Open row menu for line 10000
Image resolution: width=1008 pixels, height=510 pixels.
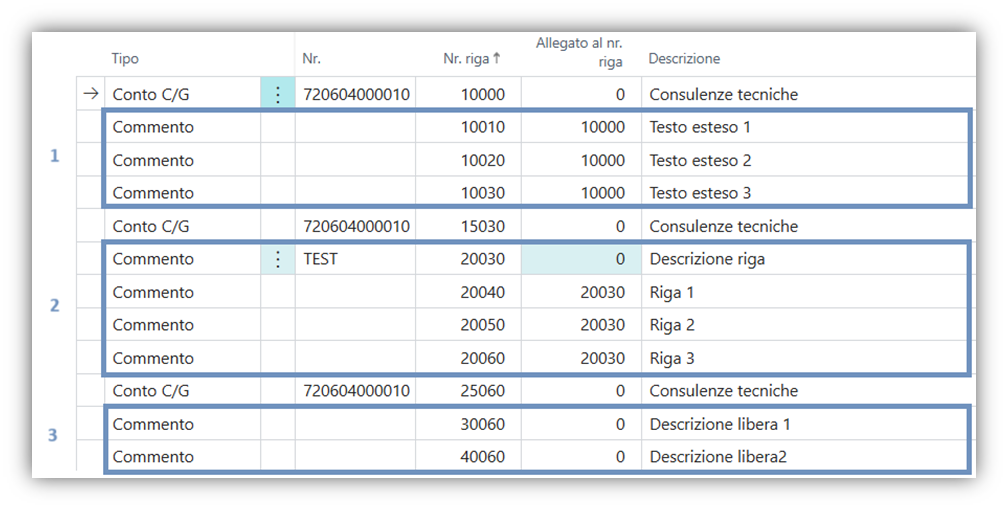277,94
